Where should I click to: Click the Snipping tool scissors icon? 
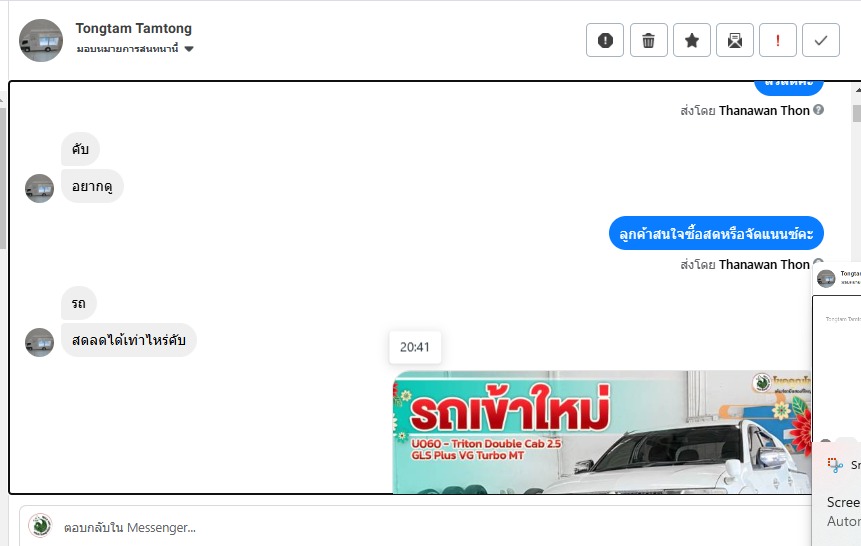[835, 465]
